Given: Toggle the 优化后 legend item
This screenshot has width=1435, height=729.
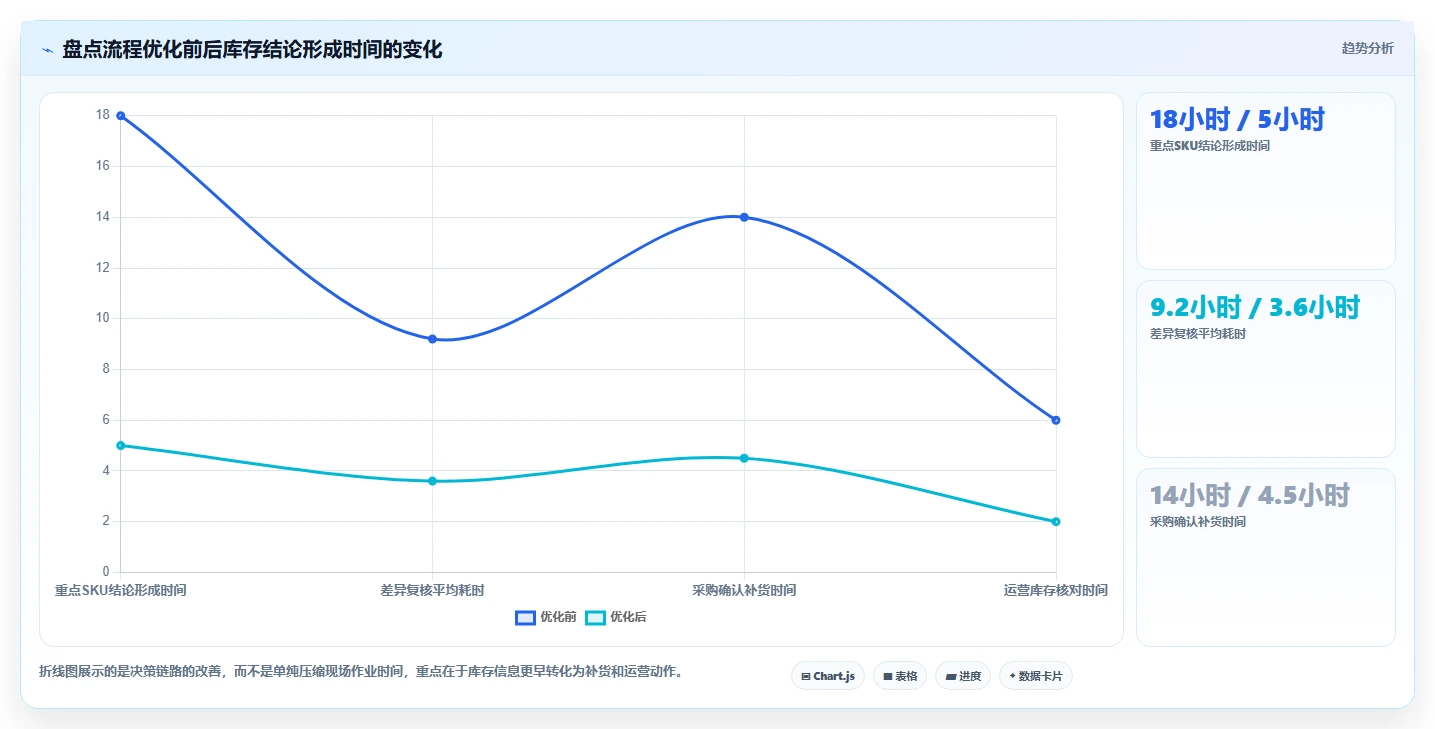Looking at the screenshot, I should click(615, 617).
